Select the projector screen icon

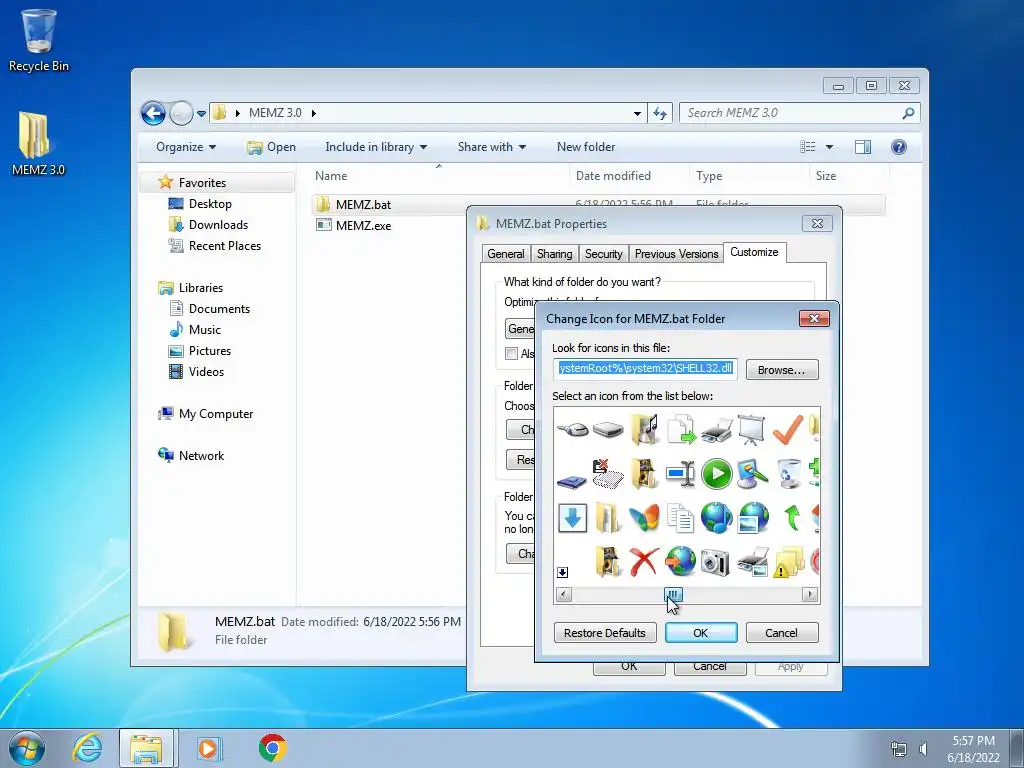point(751,429)
